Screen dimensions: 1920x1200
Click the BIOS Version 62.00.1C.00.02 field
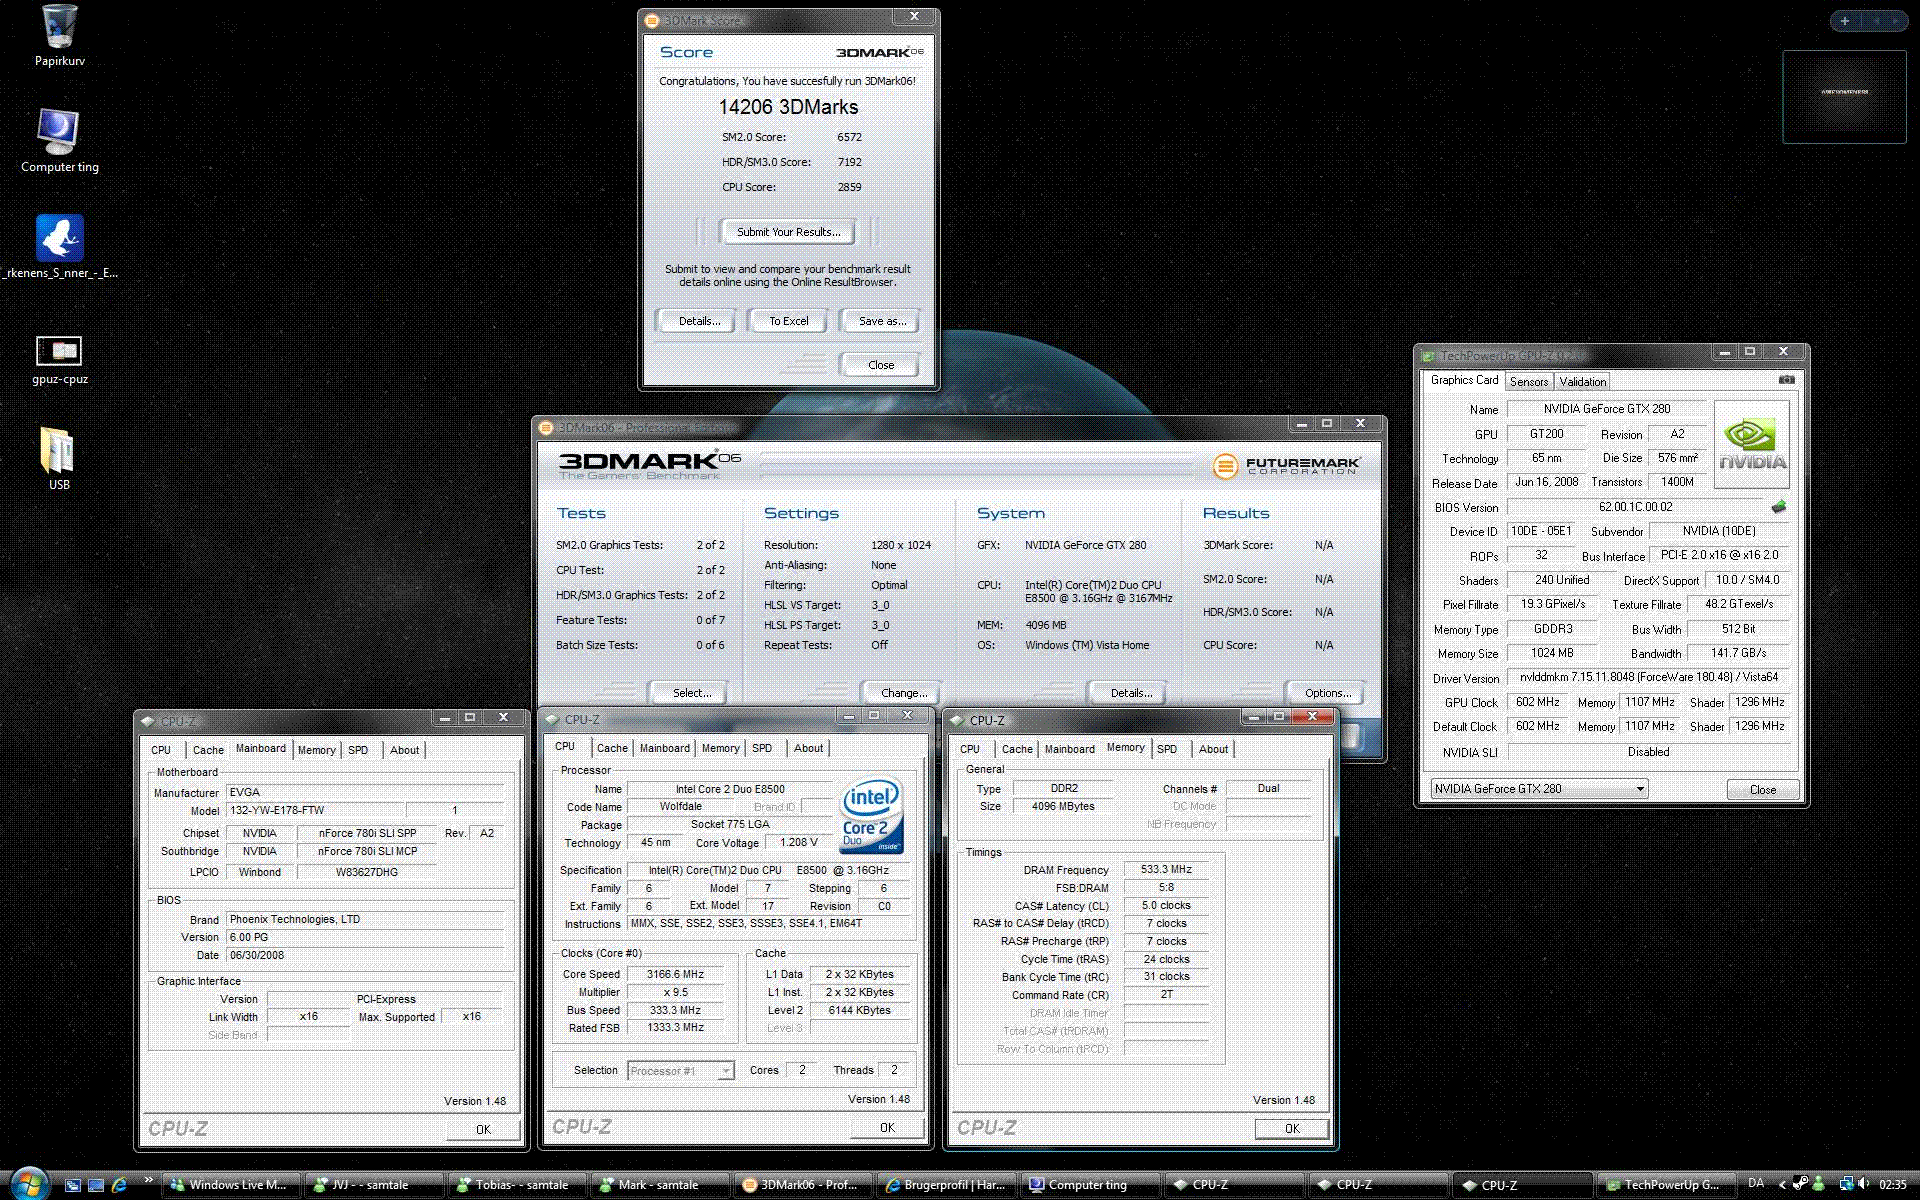tap(1635, 507)
